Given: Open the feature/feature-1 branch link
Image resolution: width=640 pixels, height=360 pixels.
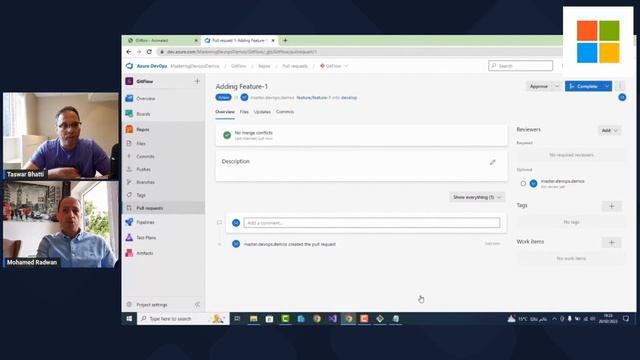Looking at the screenshot, I should (x=313, y=98).
